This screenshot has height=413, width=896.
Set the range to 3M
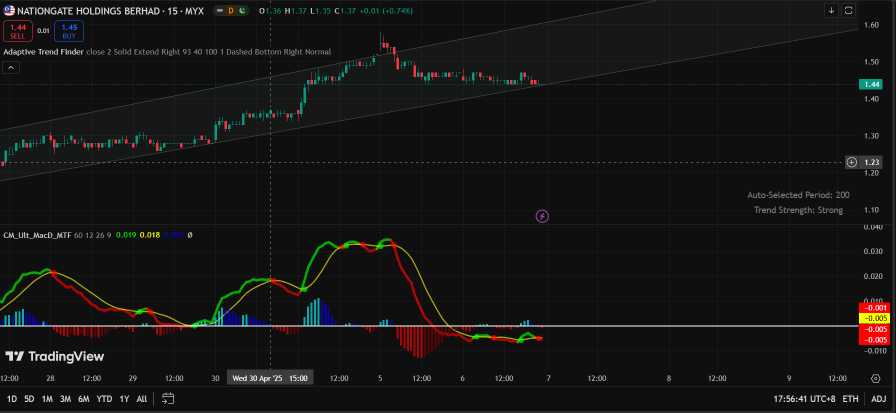click(65, 399)
